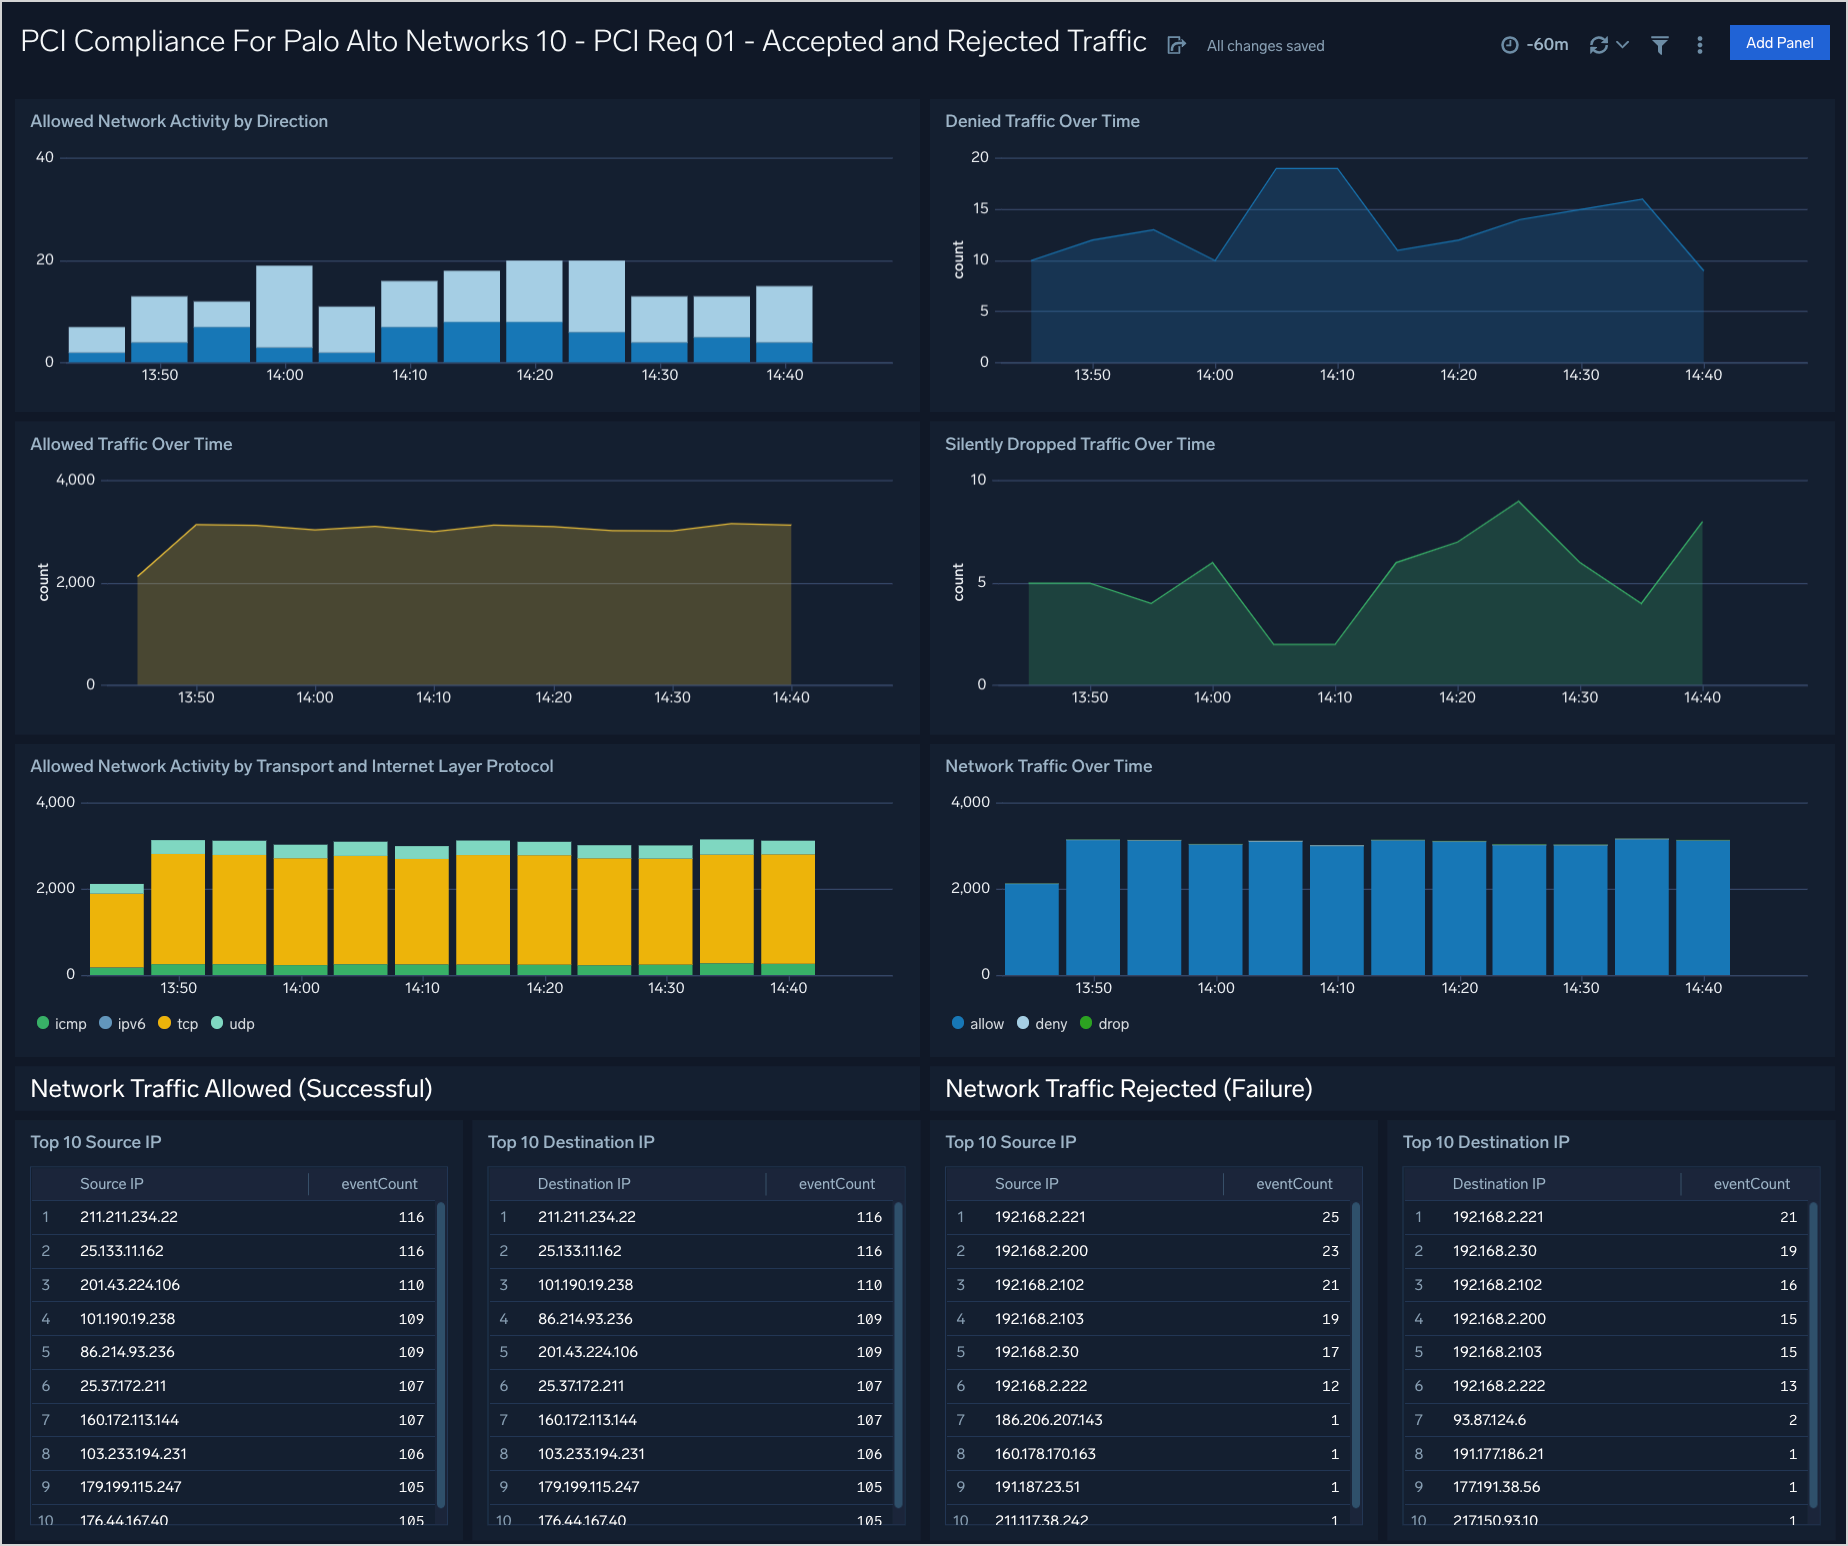Select the drop legend icon
This screenshot has width=1848, height=1546.
click(1085, 1023)
